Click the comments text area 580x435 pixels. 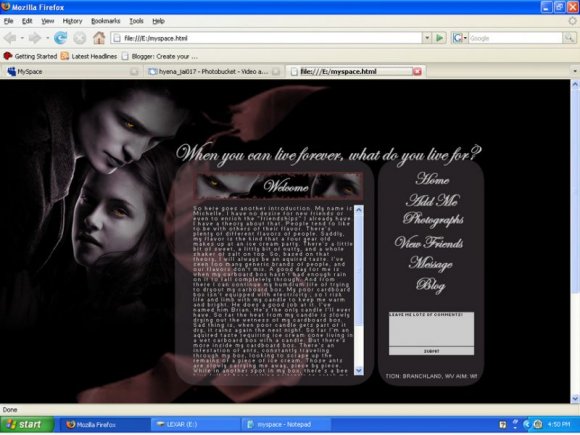tap(431, 329)
